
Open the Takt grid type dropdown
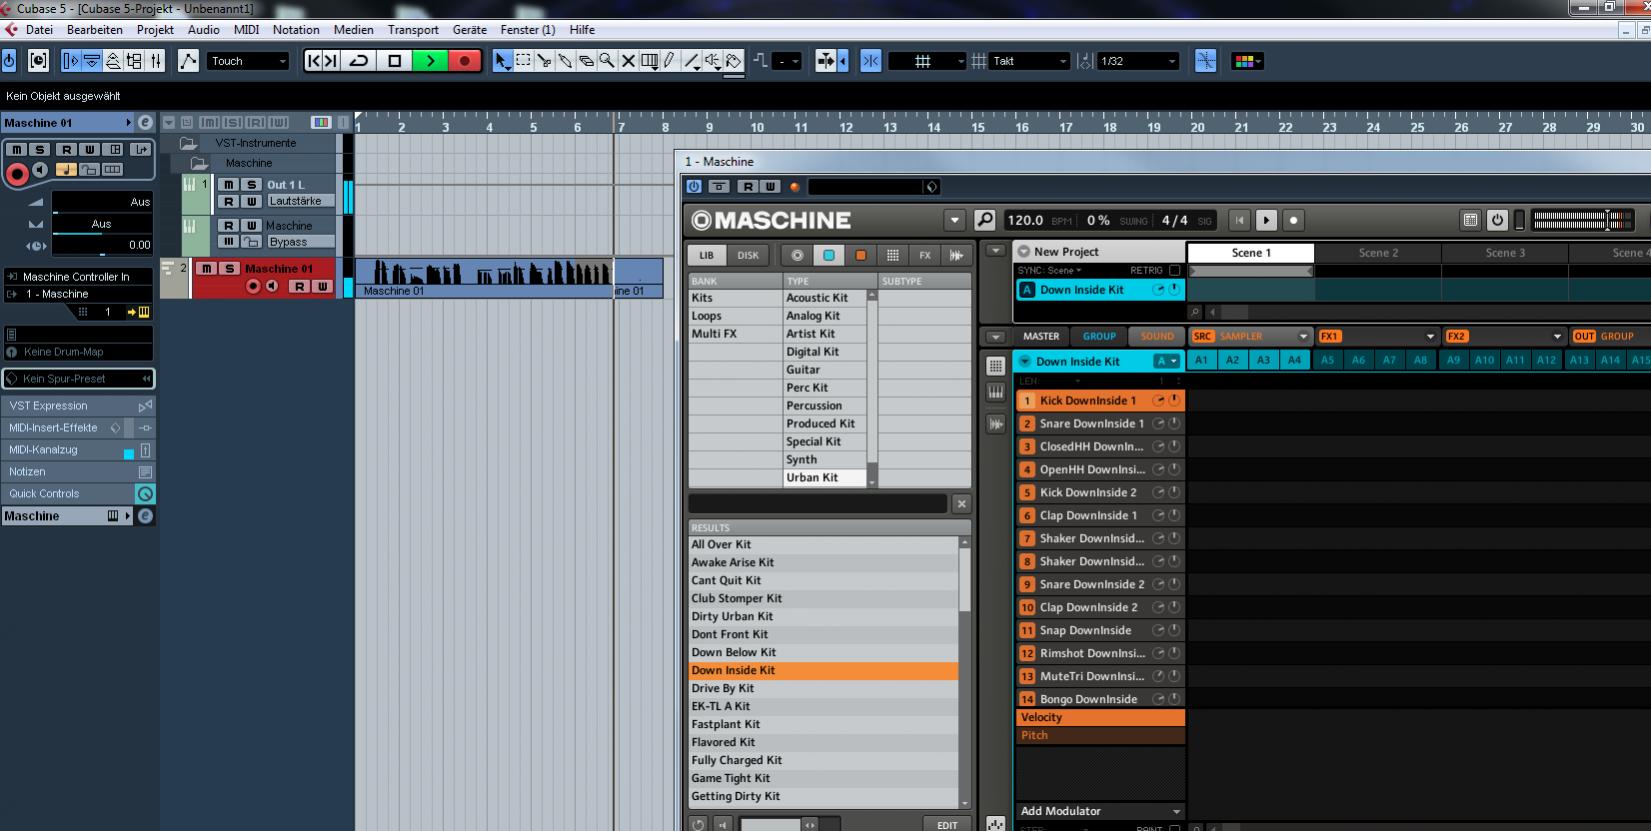(1029, 61)
